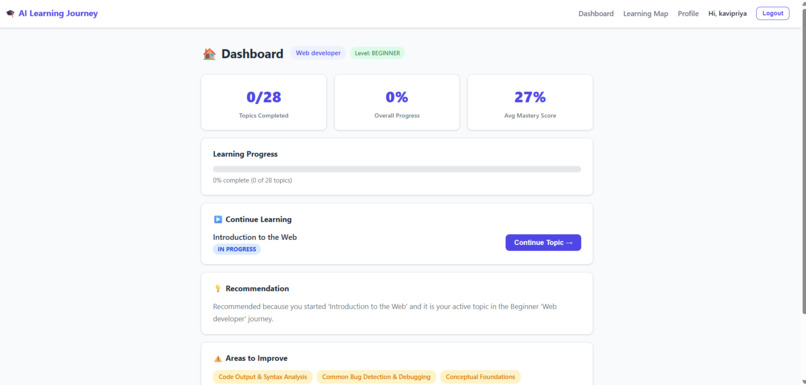
Task: Click the house icon beside Dashboard heading
Action: tap(209, 53)
